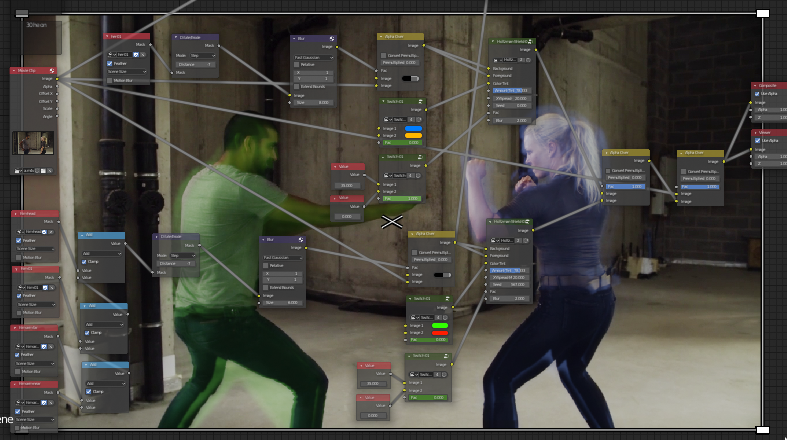Open mask browse icon in himarmfar mask node

coord(19,347)
